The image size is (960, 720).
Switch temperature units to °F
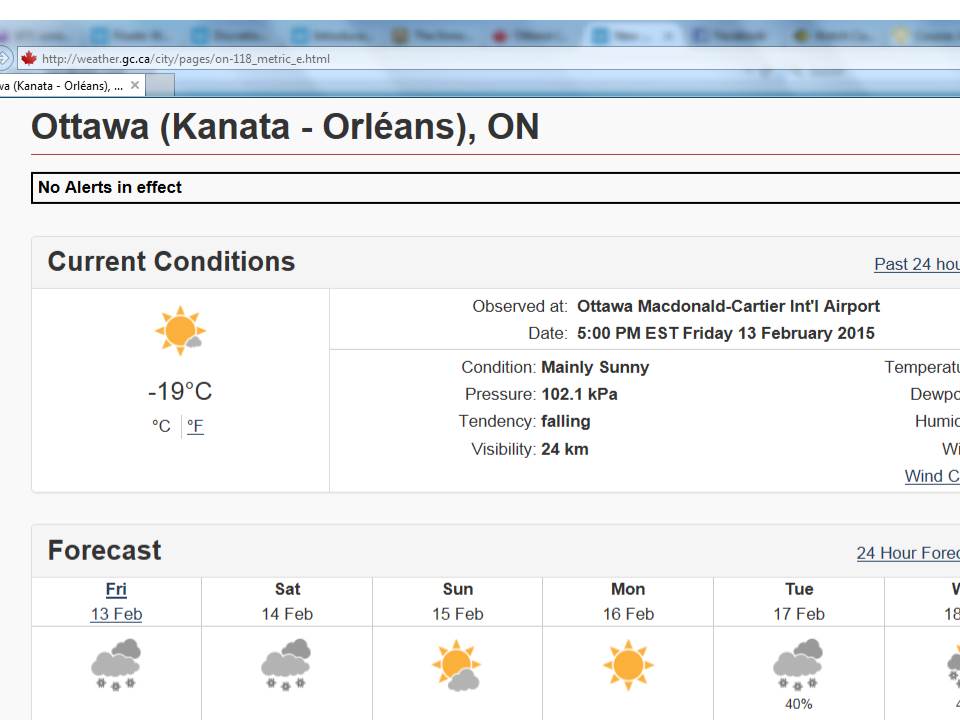pos(195,426)
